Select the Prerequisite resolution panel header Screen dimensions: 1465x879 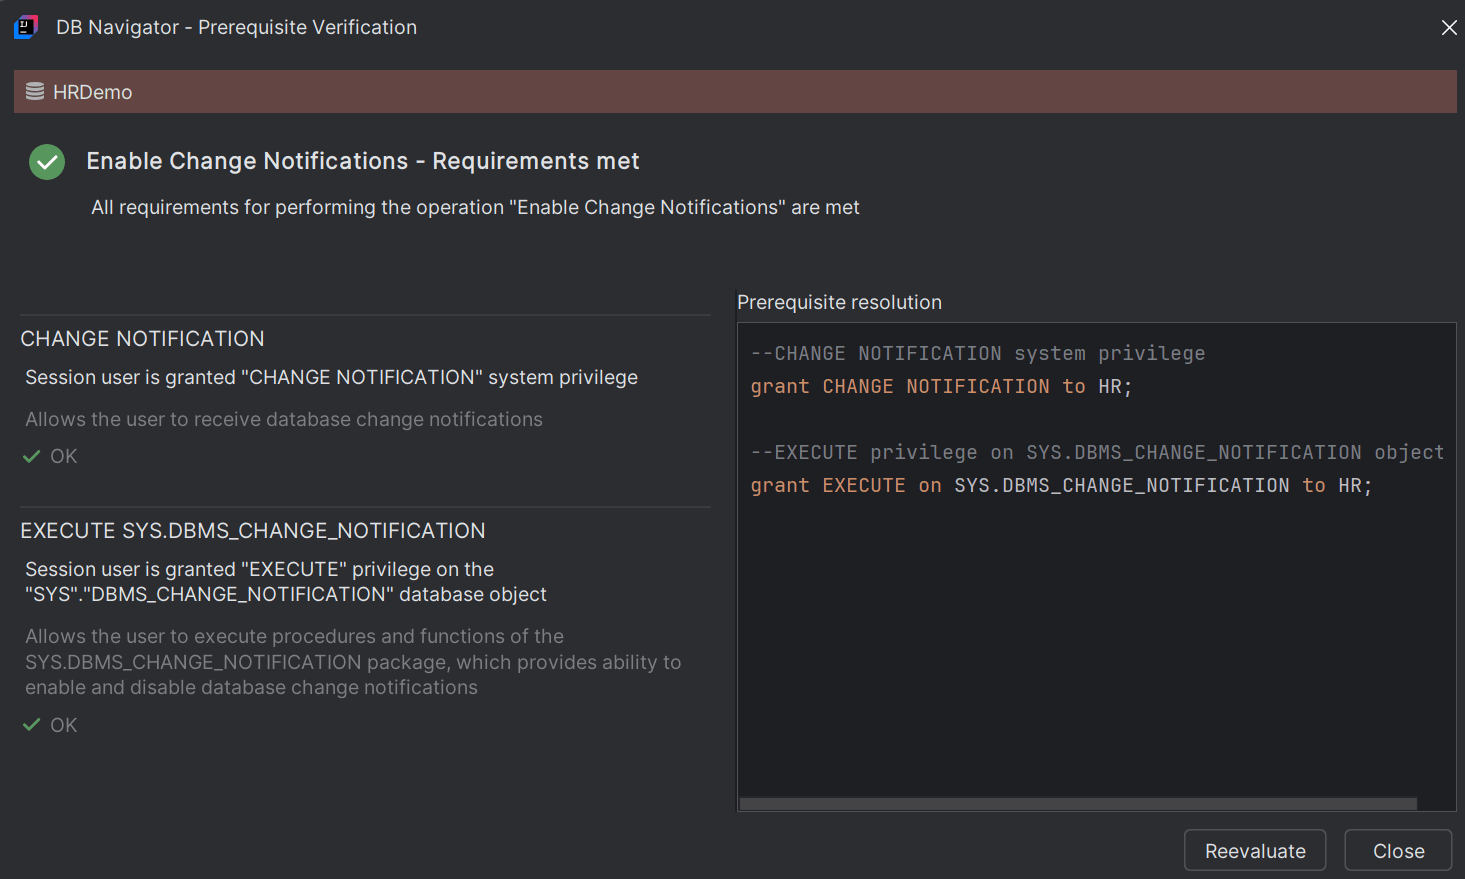point(839,302)
